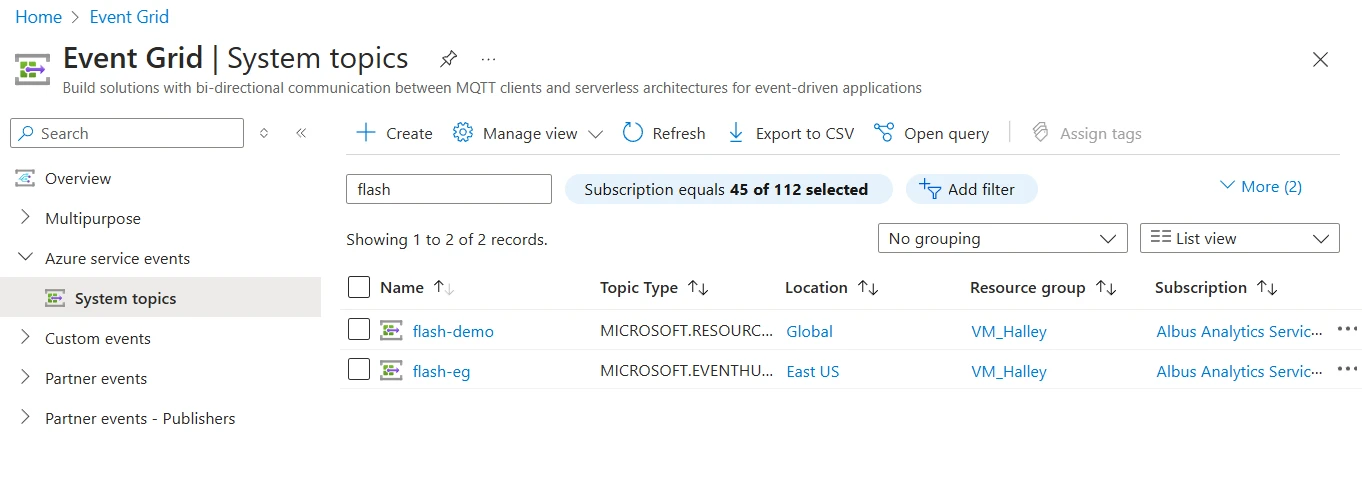The width and height of the screenshot is (1362, 481).
Task: Expand the Multipurpose sidebar section
Action: pyautogui.click(x=26, y=218)
